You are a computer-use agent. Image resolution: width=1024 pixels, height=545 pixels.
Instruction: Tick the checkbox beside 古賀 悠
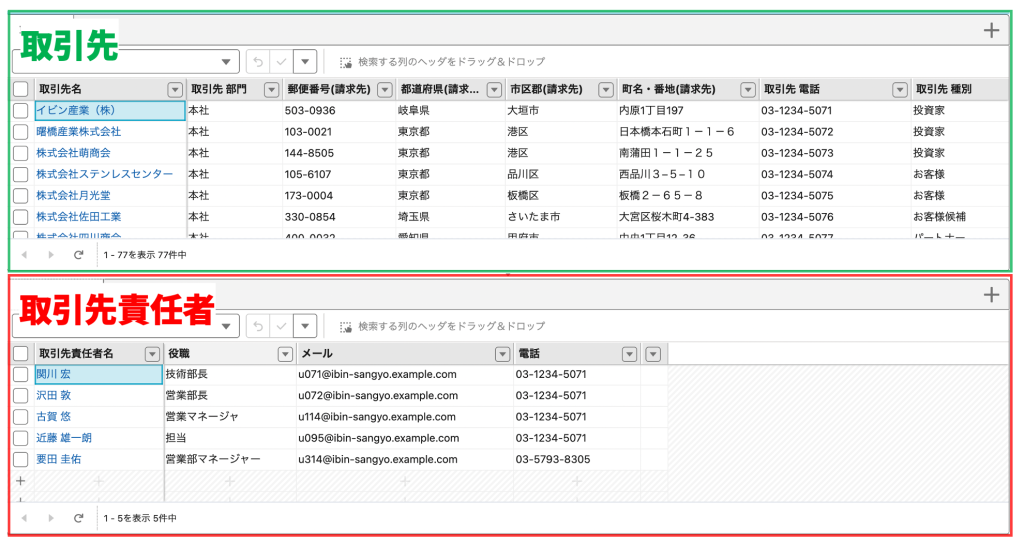coord(21,417)
